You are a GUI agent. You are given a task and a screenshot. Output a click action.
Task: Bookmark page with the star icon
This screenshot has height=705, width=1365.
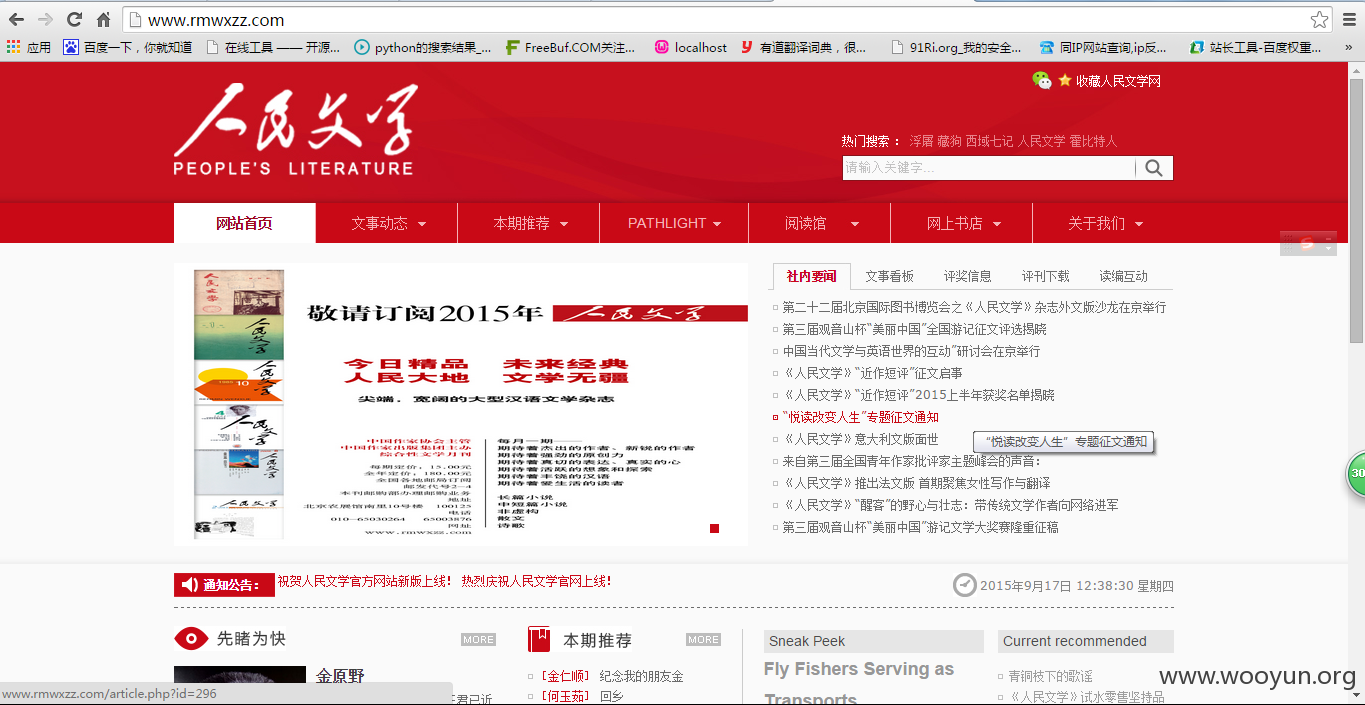click(1320, 19)
